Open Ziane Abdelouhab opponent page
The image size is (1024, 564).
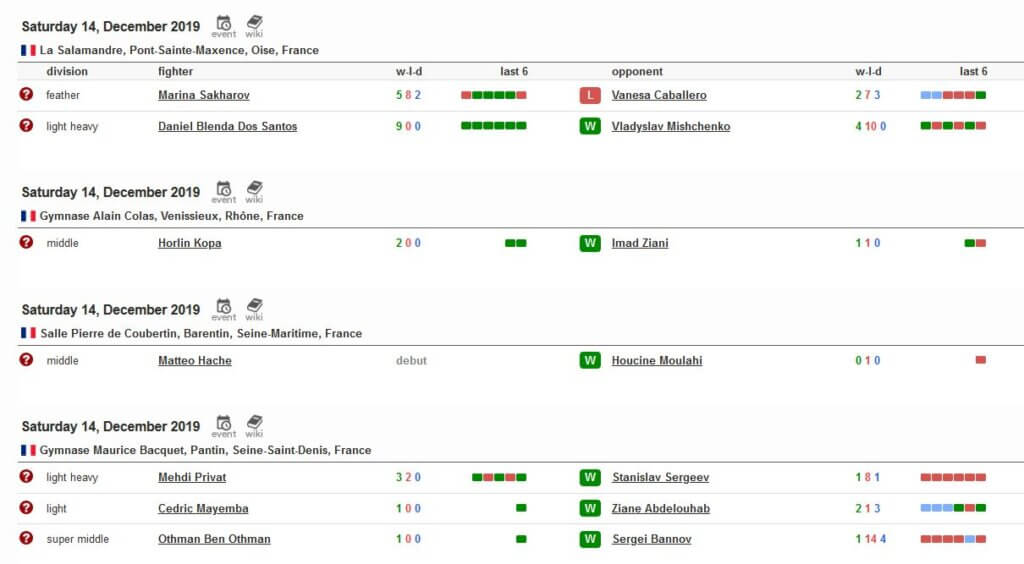point(660,508)
